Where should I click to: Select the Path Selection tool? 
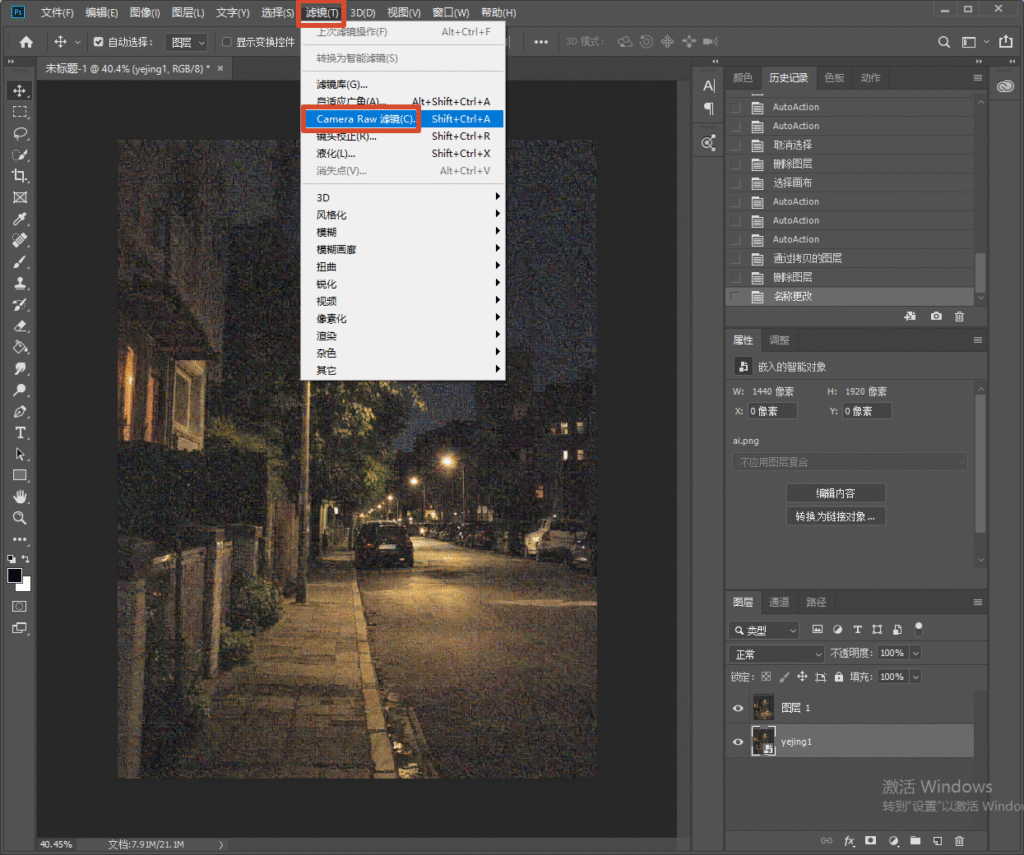(x=20, y=454)
